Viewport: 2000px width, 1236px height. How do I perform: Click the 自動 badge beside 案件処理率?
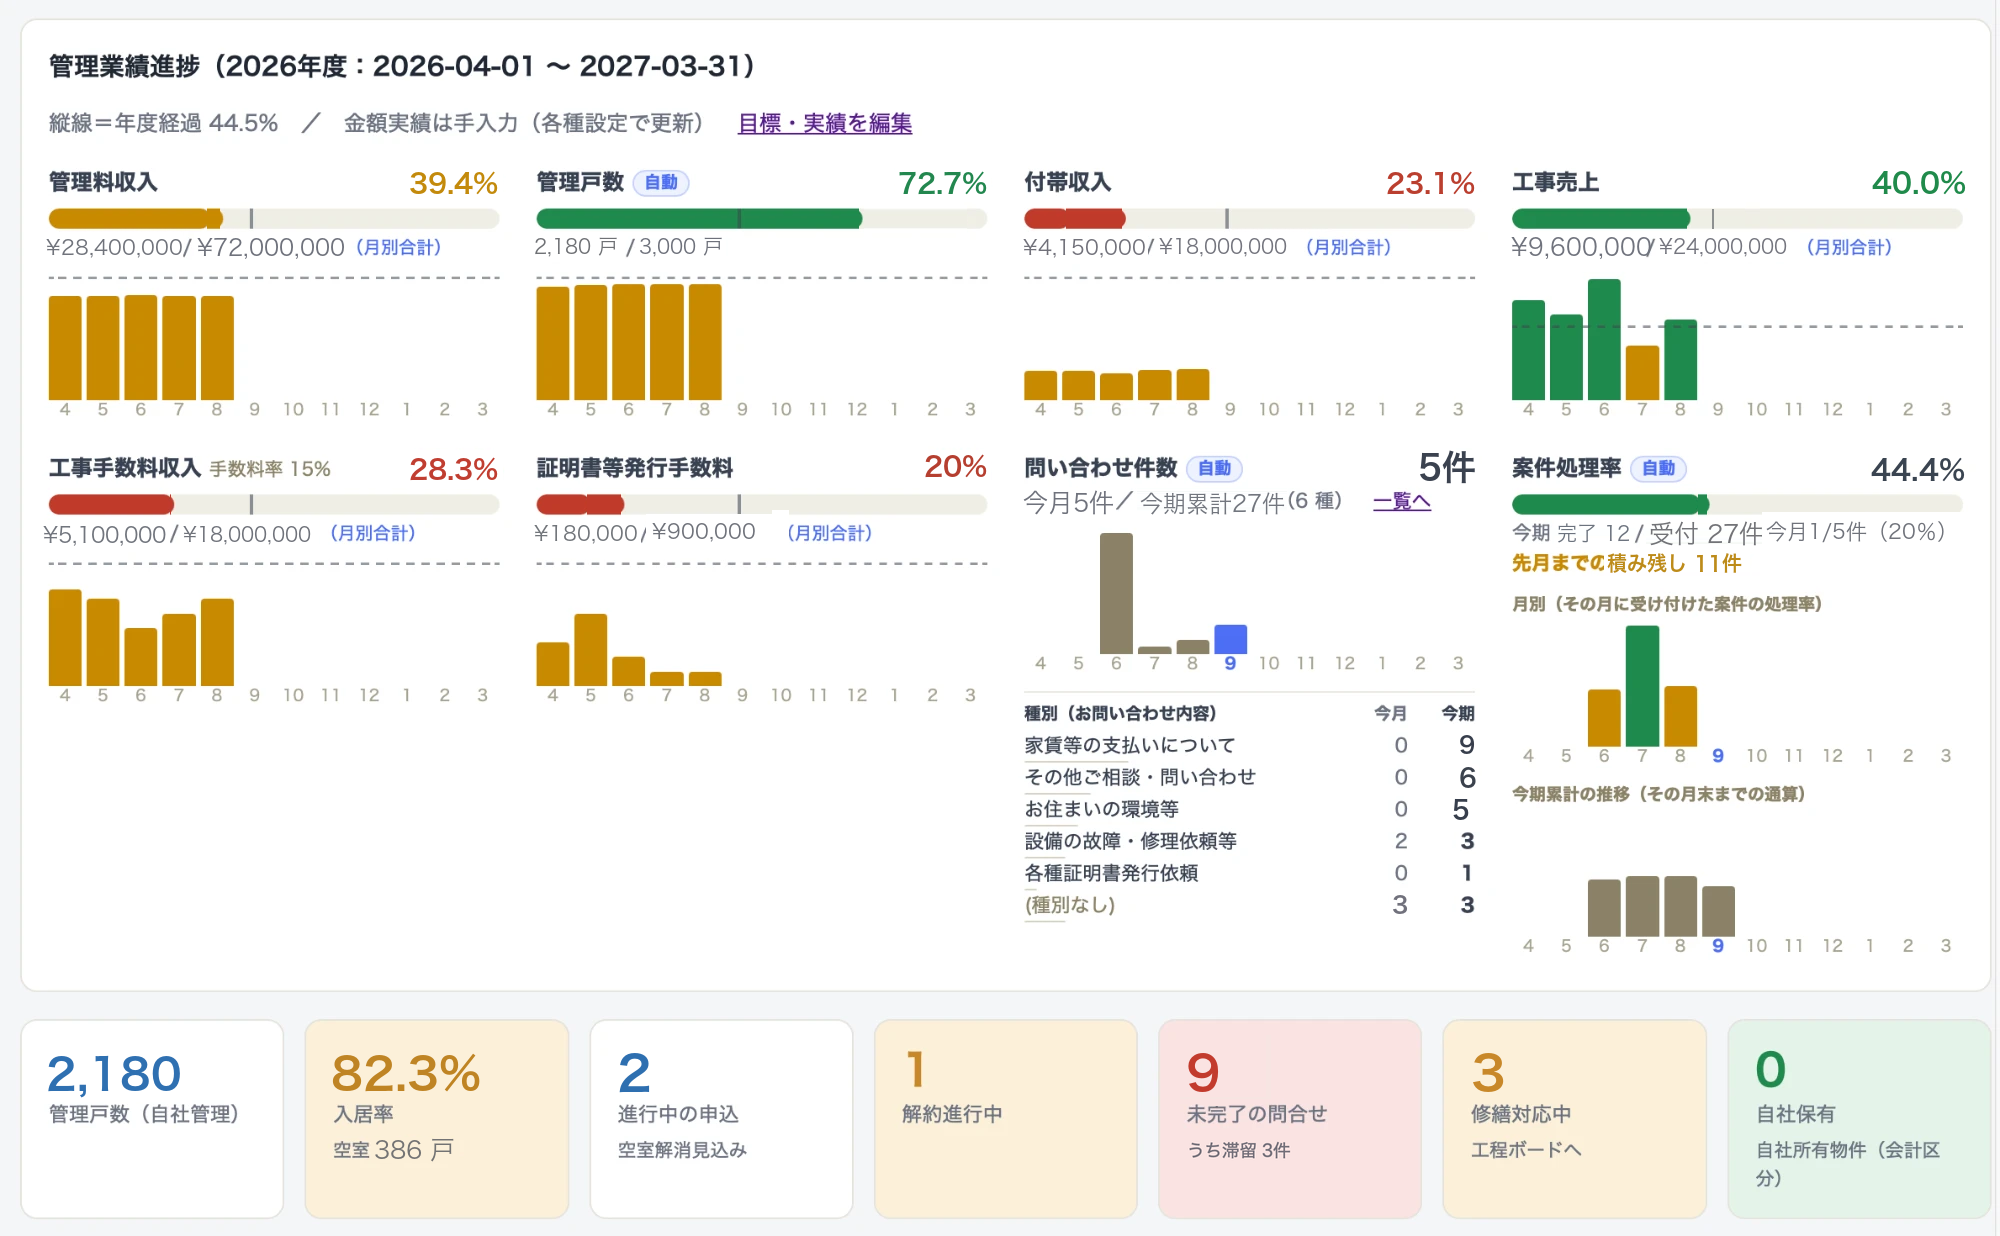(1658, 468)
